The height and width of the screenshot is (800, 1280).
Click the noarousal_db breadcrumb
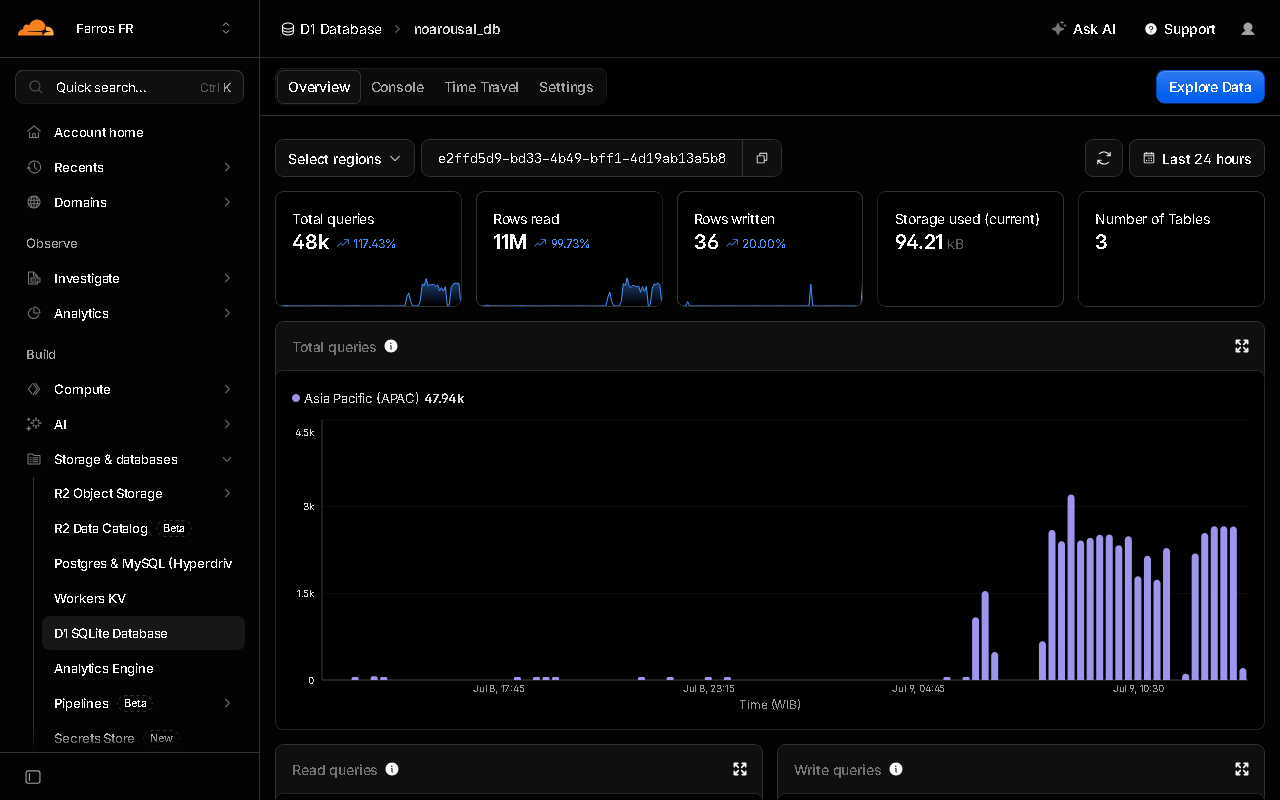457,29
